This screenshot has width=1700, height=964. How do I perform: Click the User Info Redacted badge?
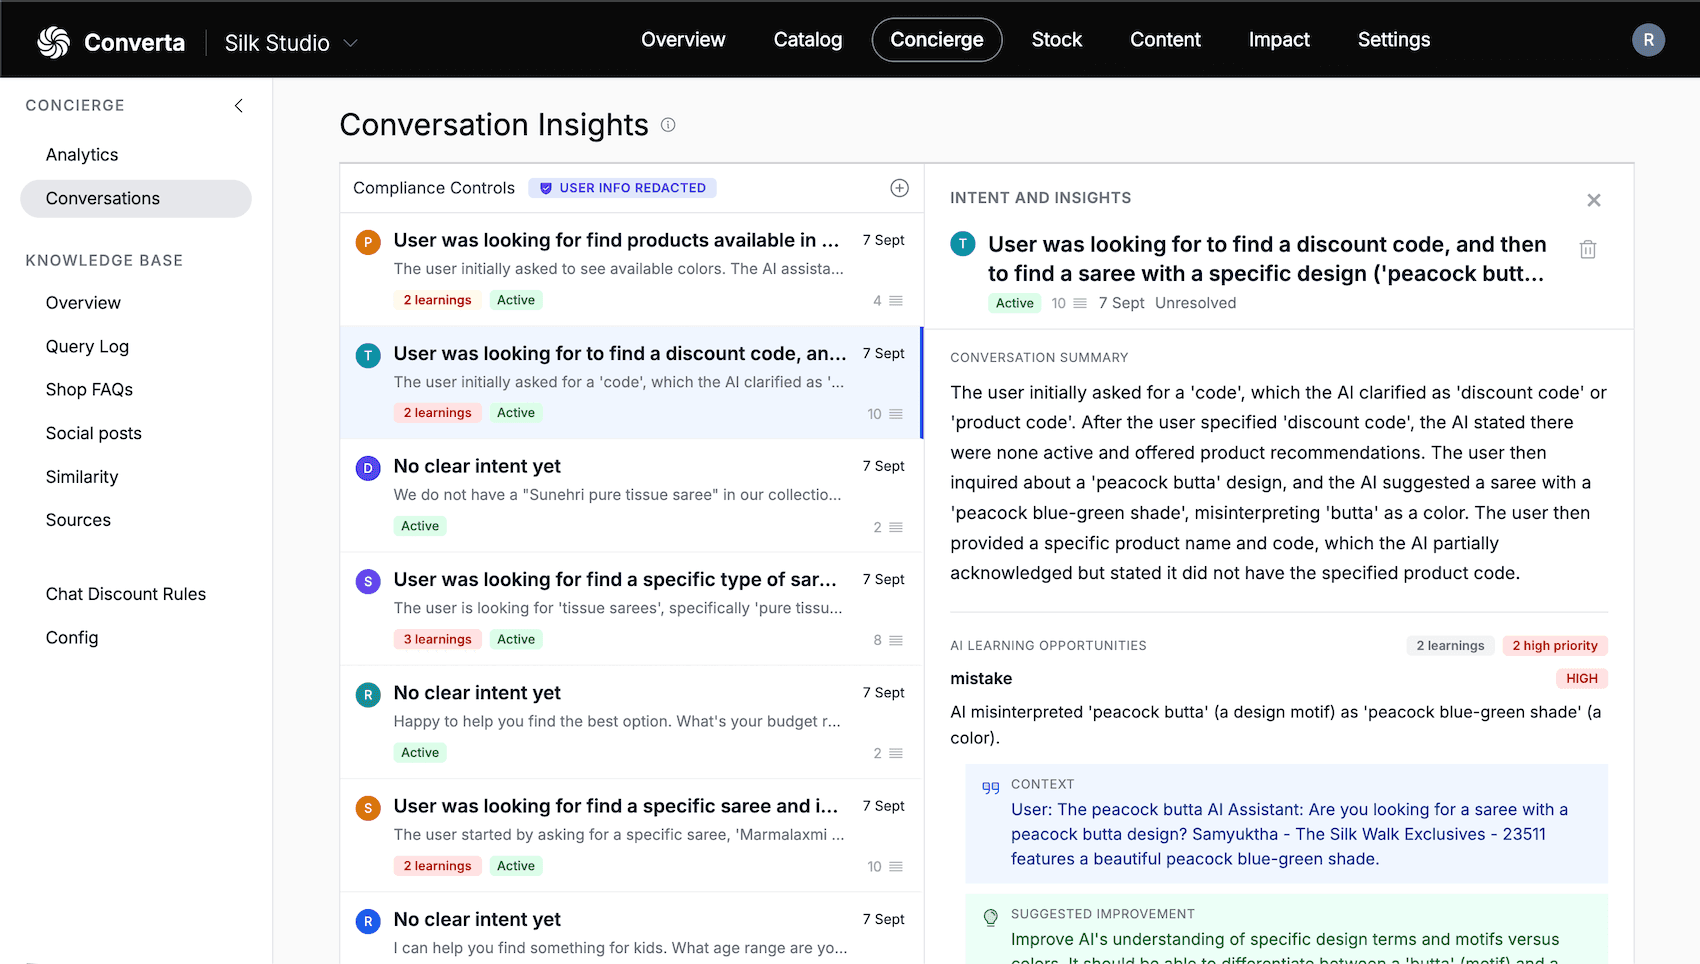point(622,188)
